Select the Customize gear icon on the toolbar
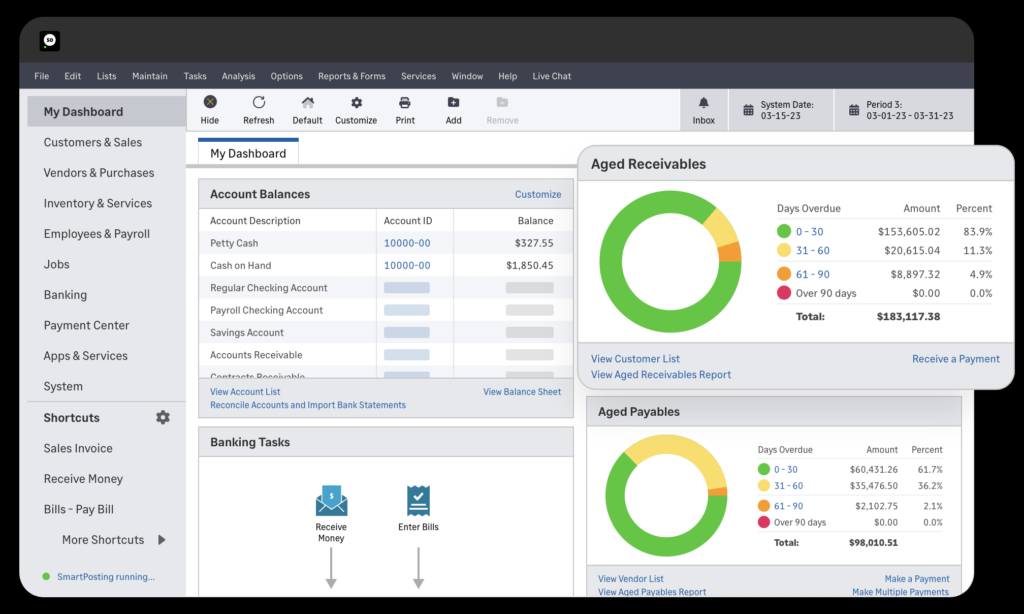The width and height of the screenshot is (1024, 614). click(x=356, y=102)
